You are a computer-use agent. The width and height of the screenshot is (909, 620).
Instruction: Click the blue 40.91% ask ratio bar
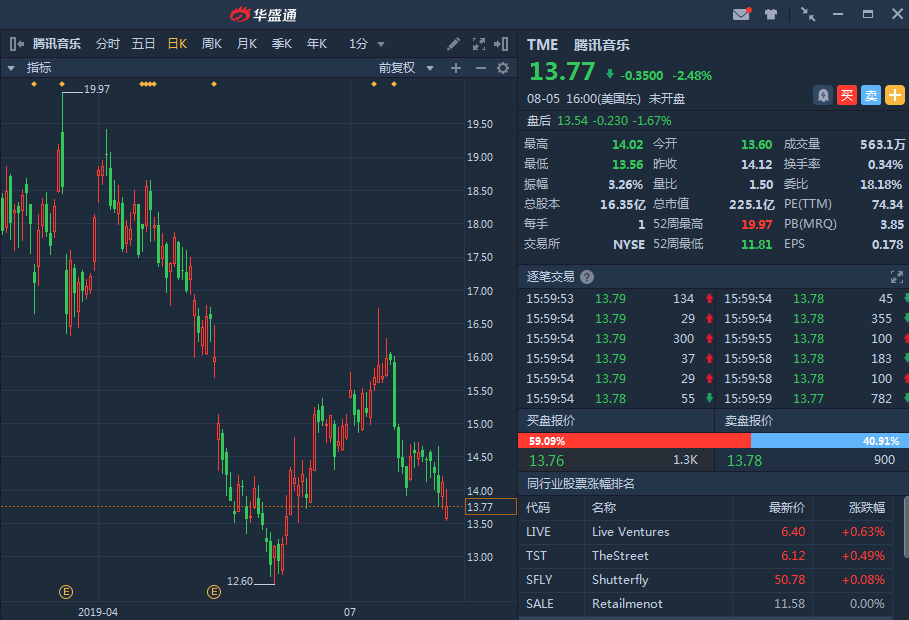830,441
